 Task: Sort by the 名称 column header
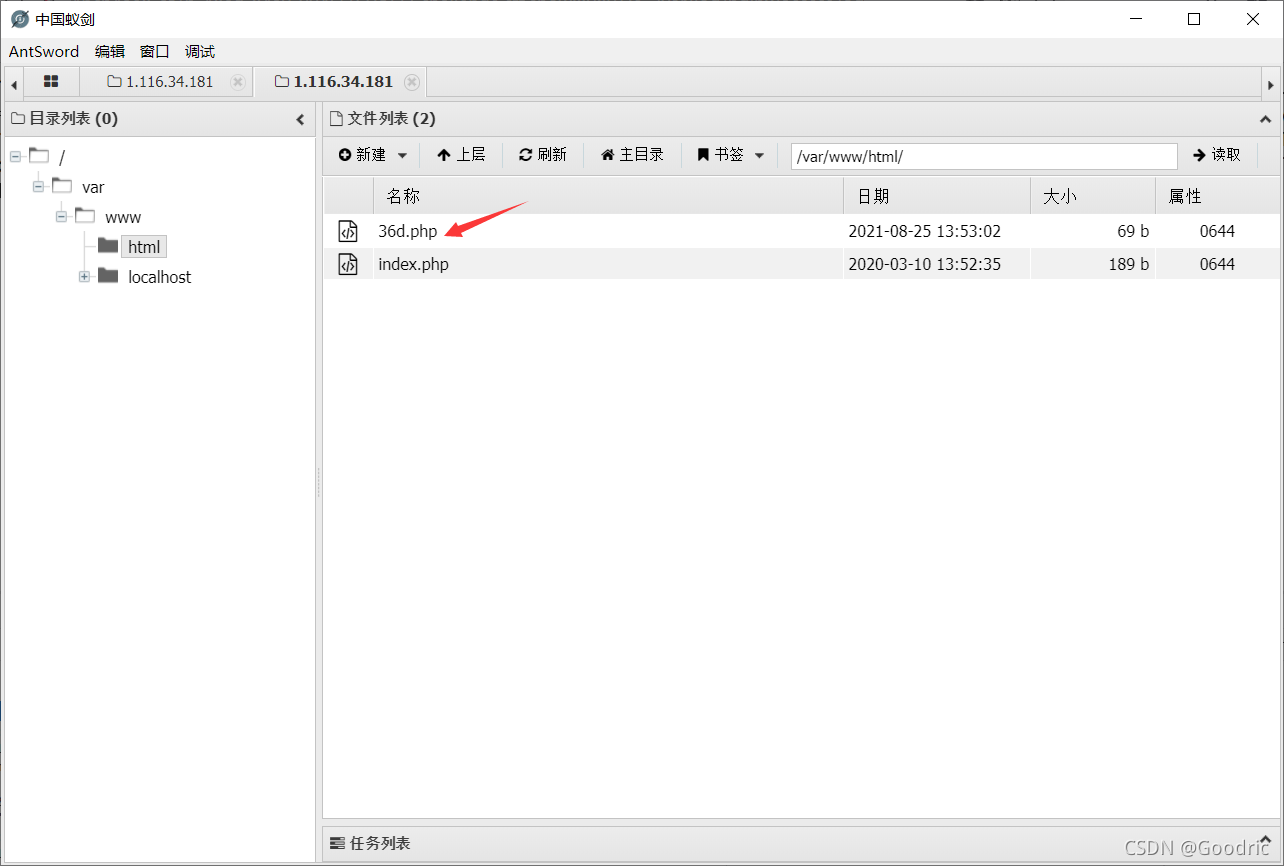coord(608,196)
